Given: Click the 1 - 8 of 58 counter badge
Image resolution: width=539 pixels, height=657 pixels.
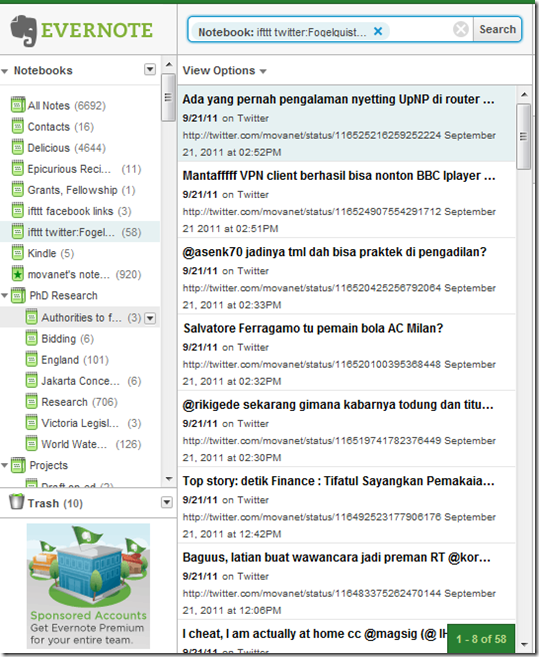Looking at the screenshot, I should (481, 639).
